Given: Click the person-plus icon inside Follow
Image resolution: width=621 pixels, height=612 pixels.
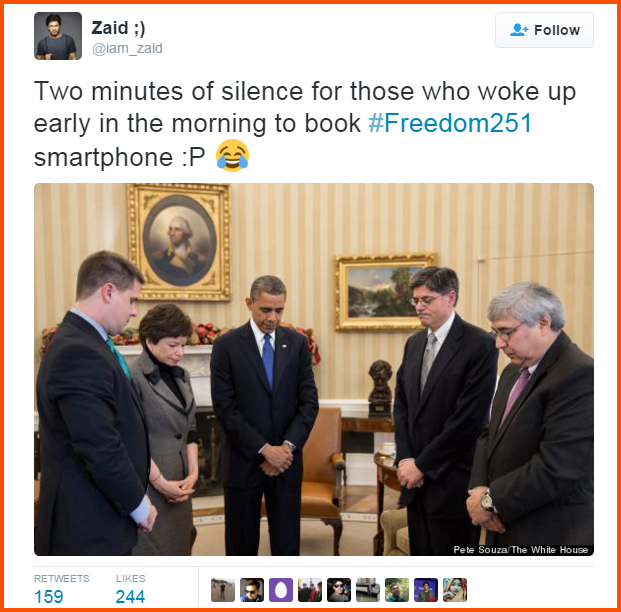Looking at the screenshot, I should click(x=519, y=30).
